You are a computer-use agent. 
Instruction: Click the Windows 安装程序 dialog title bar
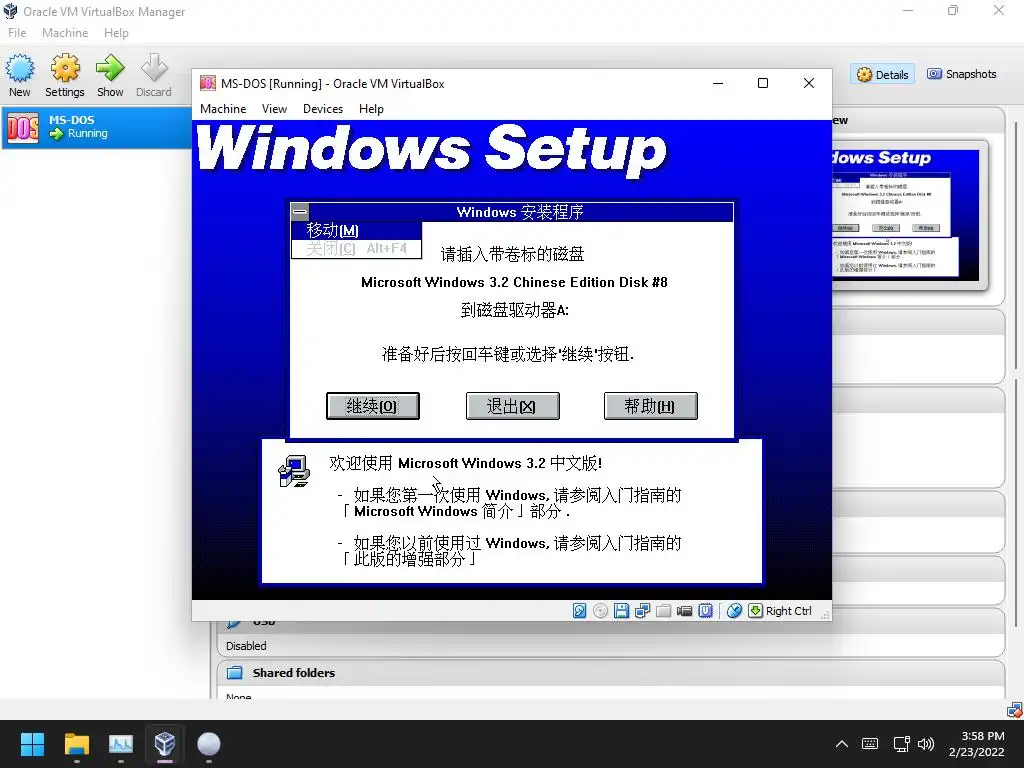point(520,212)
